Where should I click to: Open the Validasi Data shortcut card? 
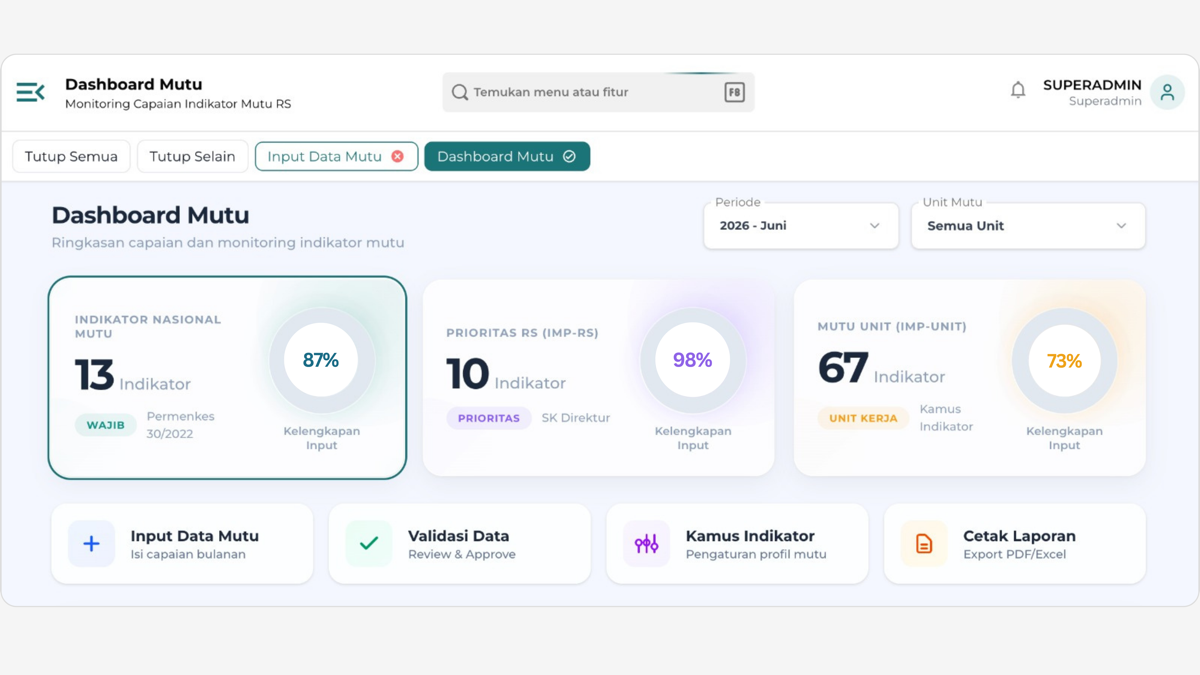[x=460, y=544]
